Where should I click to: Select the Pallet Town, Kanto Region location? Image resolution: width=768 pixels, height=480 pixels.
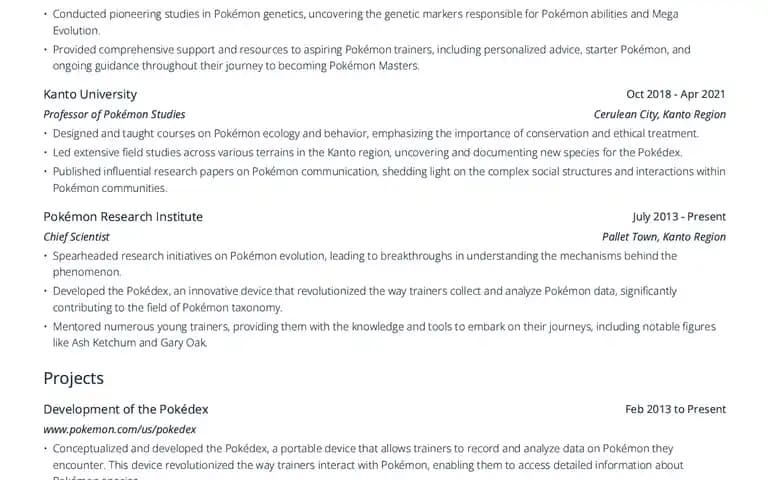click(x=664, y=237)
